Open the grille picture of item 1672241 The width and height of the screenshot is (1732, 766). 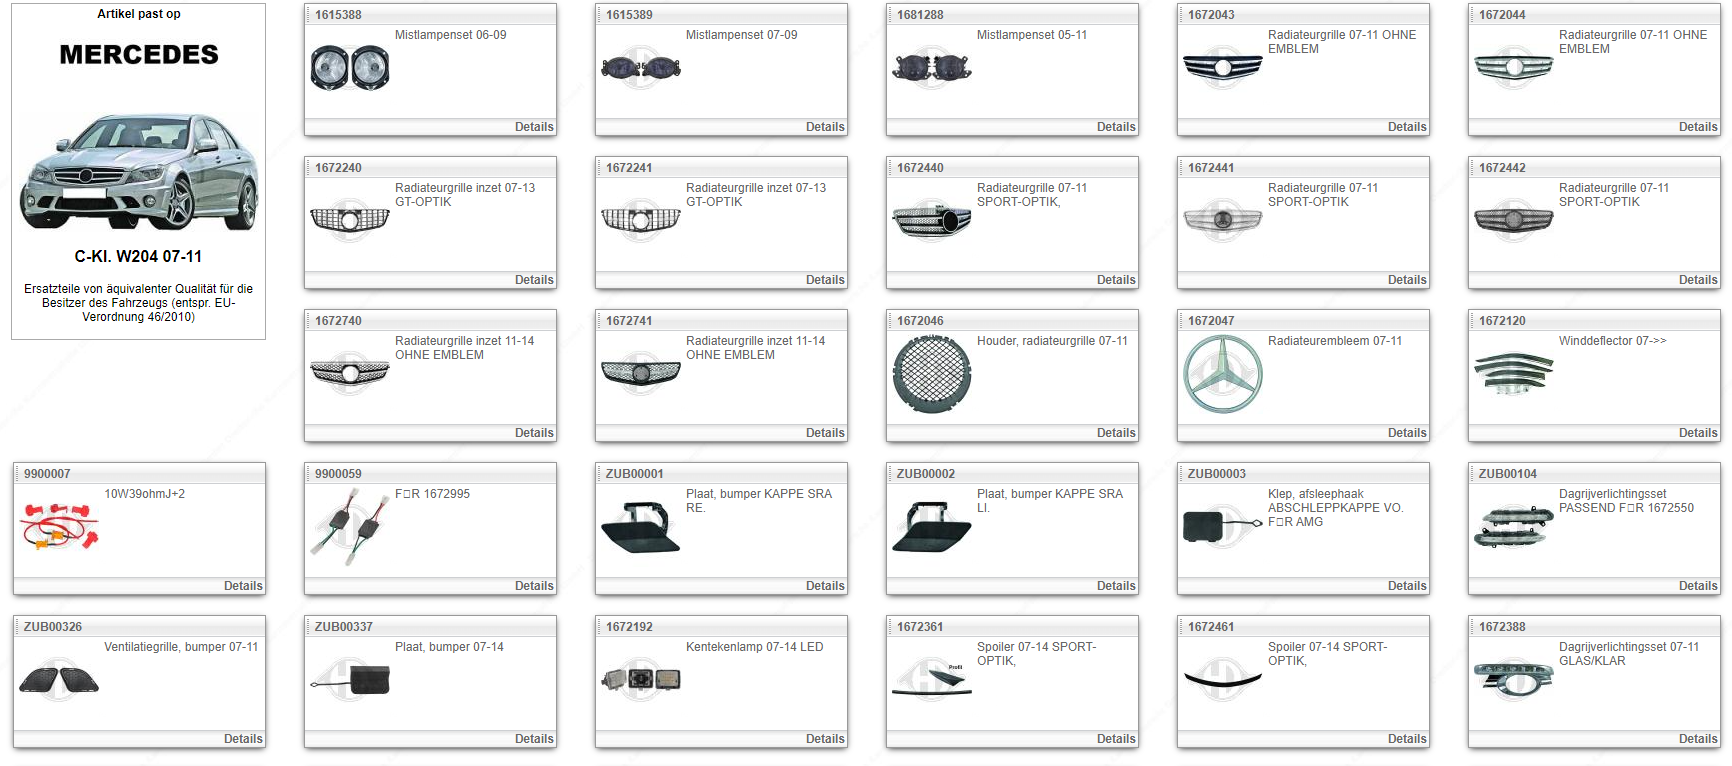[641, 221]
